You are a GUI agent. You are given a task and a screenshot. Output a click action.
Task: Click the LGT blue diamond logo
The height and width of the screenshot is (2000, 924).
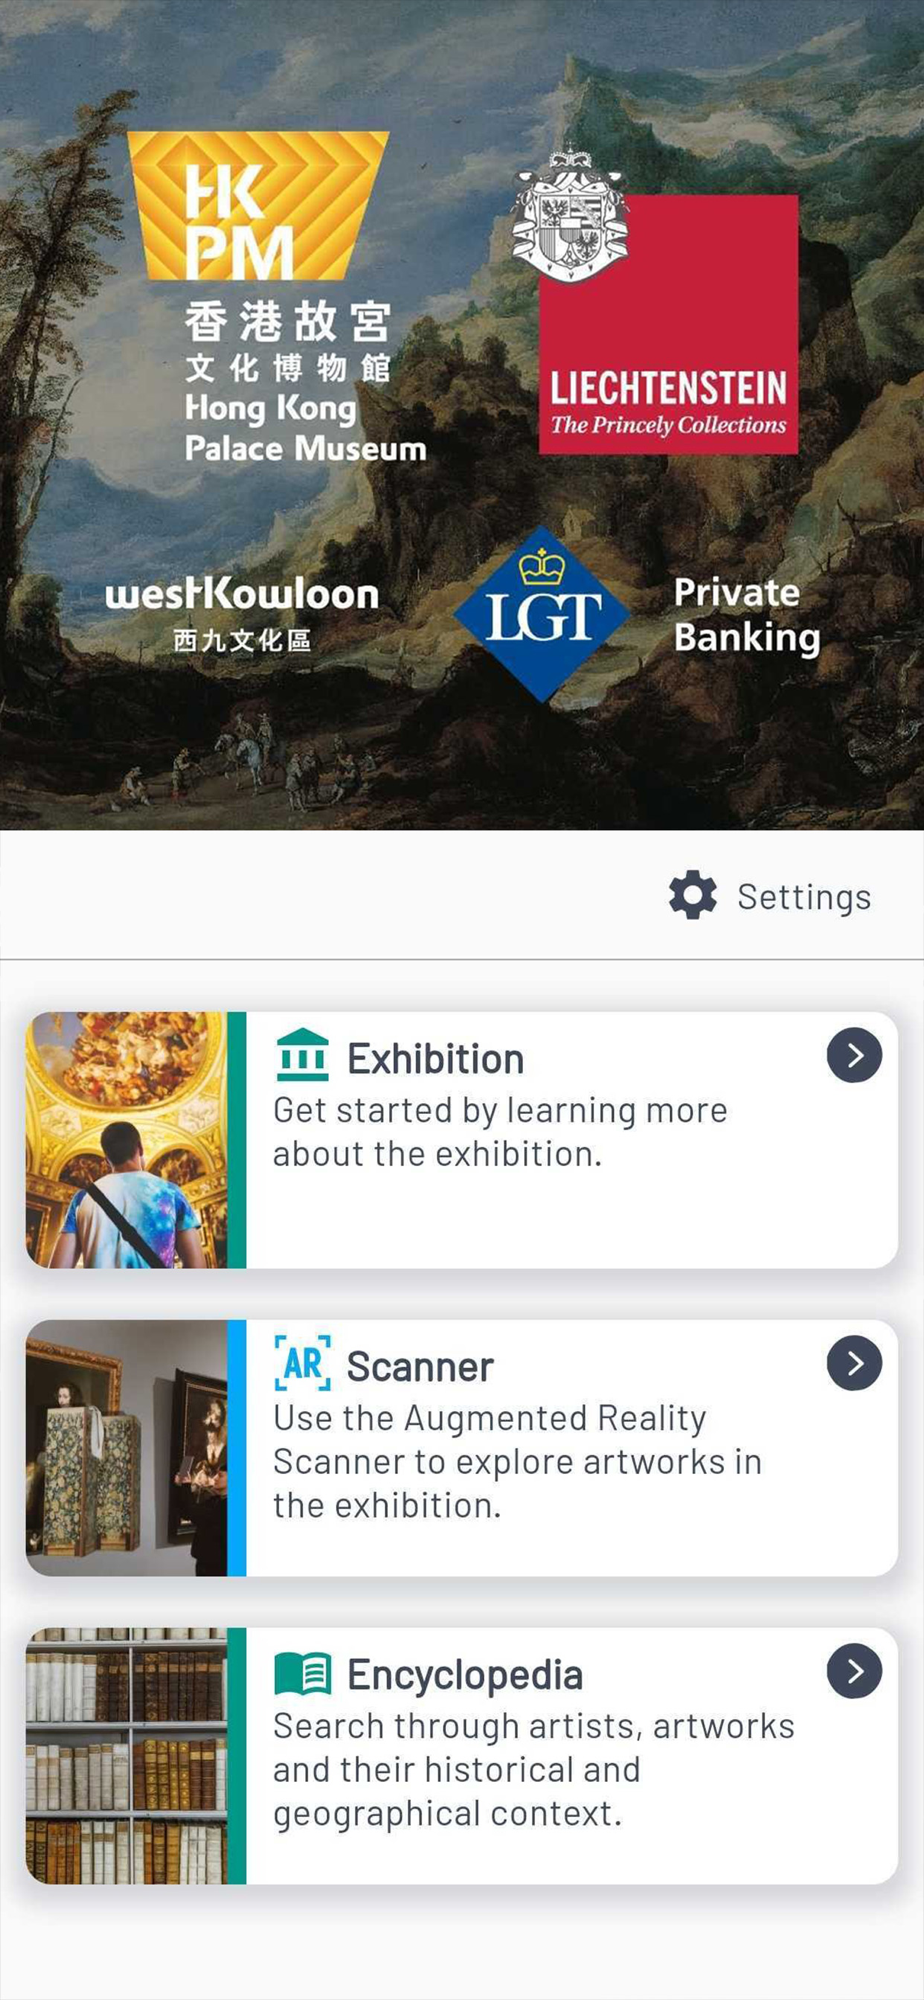coord(542,614)
